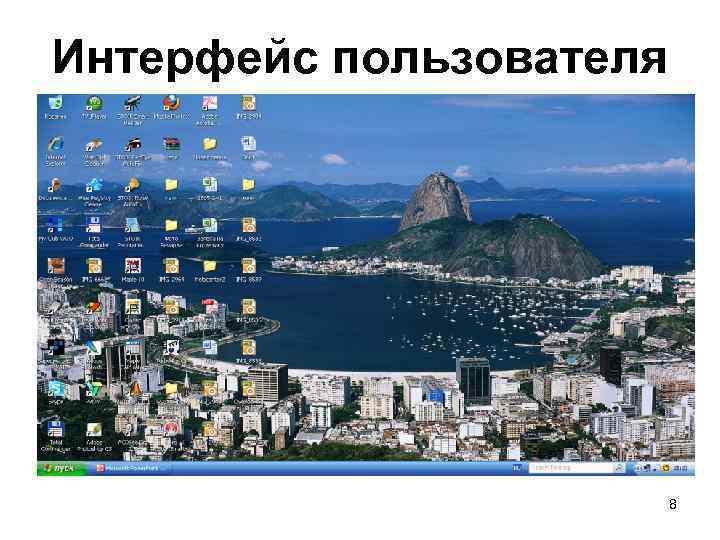Open the language indicator on the taskbar
The height and width of the screenshot is (540, 720).
517,468
